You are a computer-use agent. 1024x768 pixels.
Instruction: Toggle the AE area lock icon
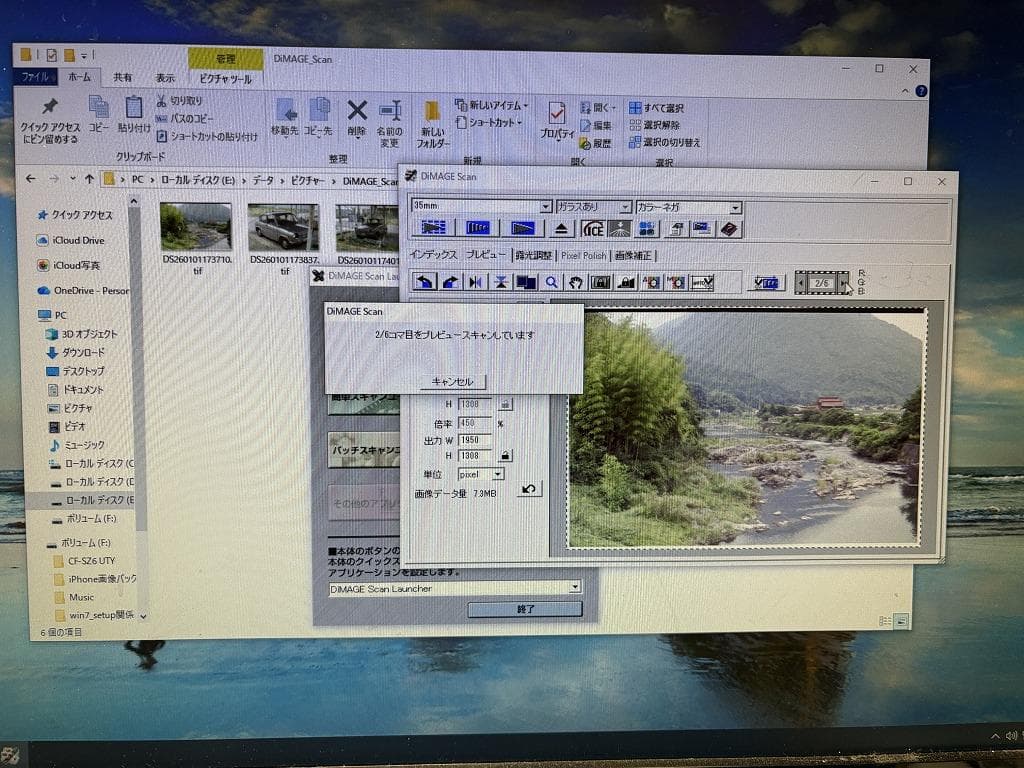pyautogui.click(x=625, y=282)
